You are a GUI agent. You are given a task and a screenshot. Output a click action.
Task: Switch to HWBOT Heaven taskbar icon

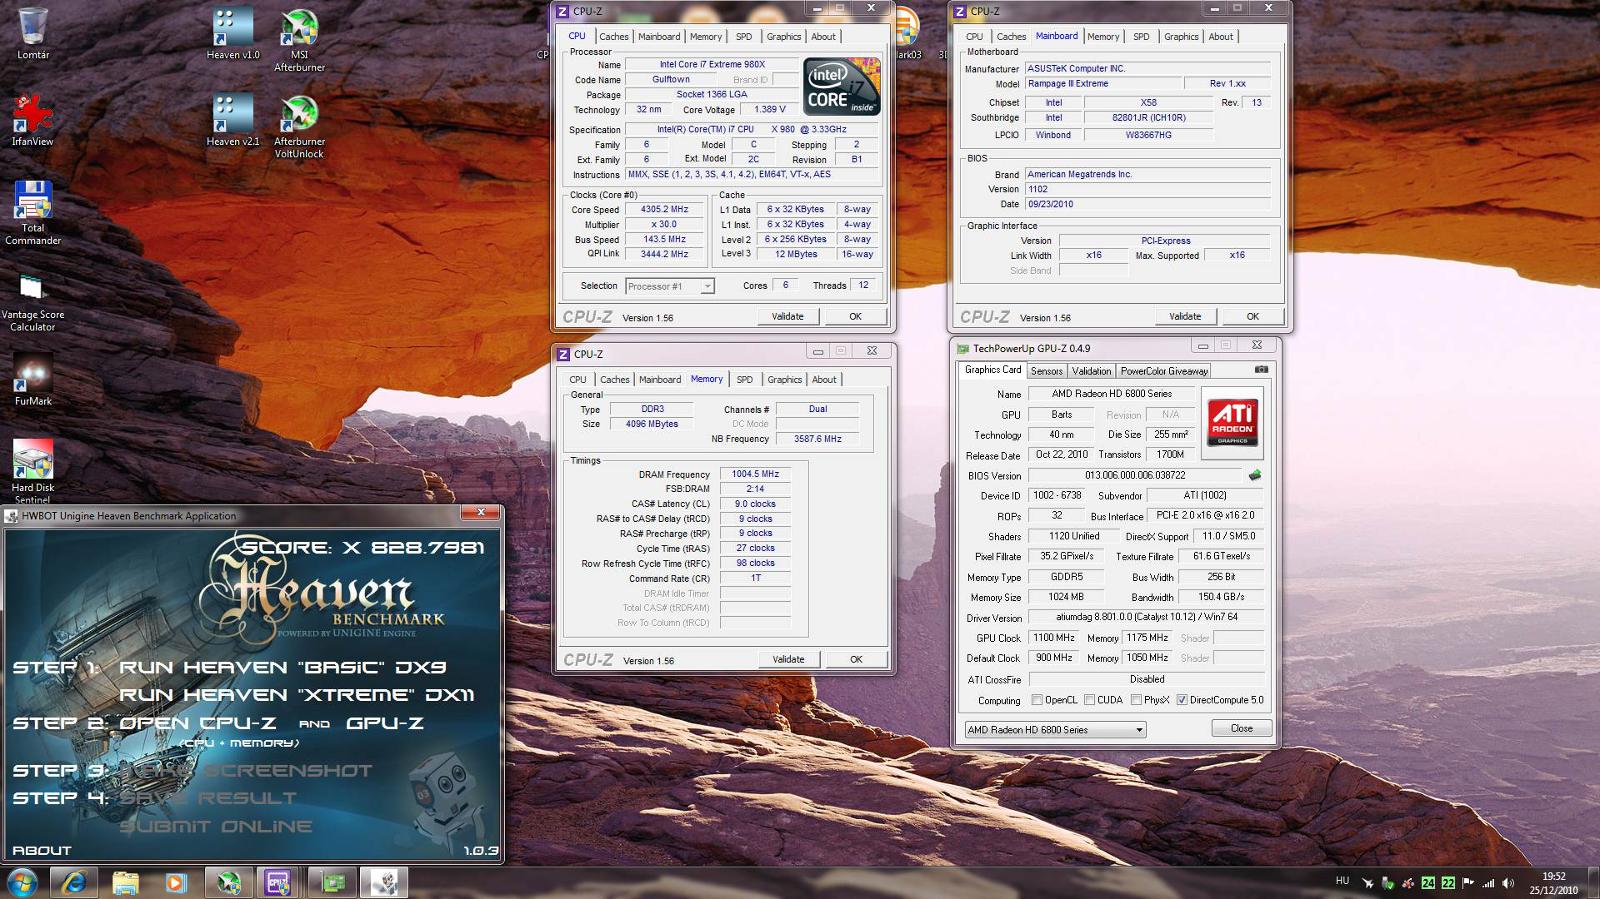click(x=384, y=882)
